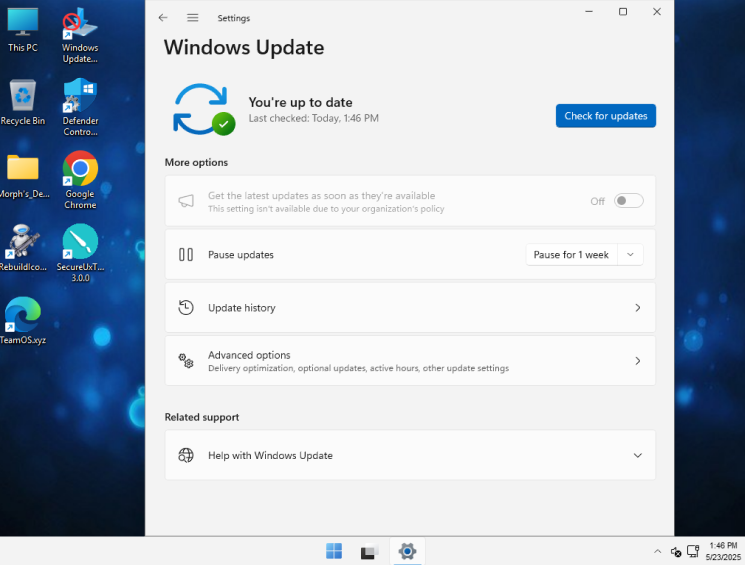Select the Recycle Bin icon
Viewport: 745px width, 565px height.
click(22, 102)
